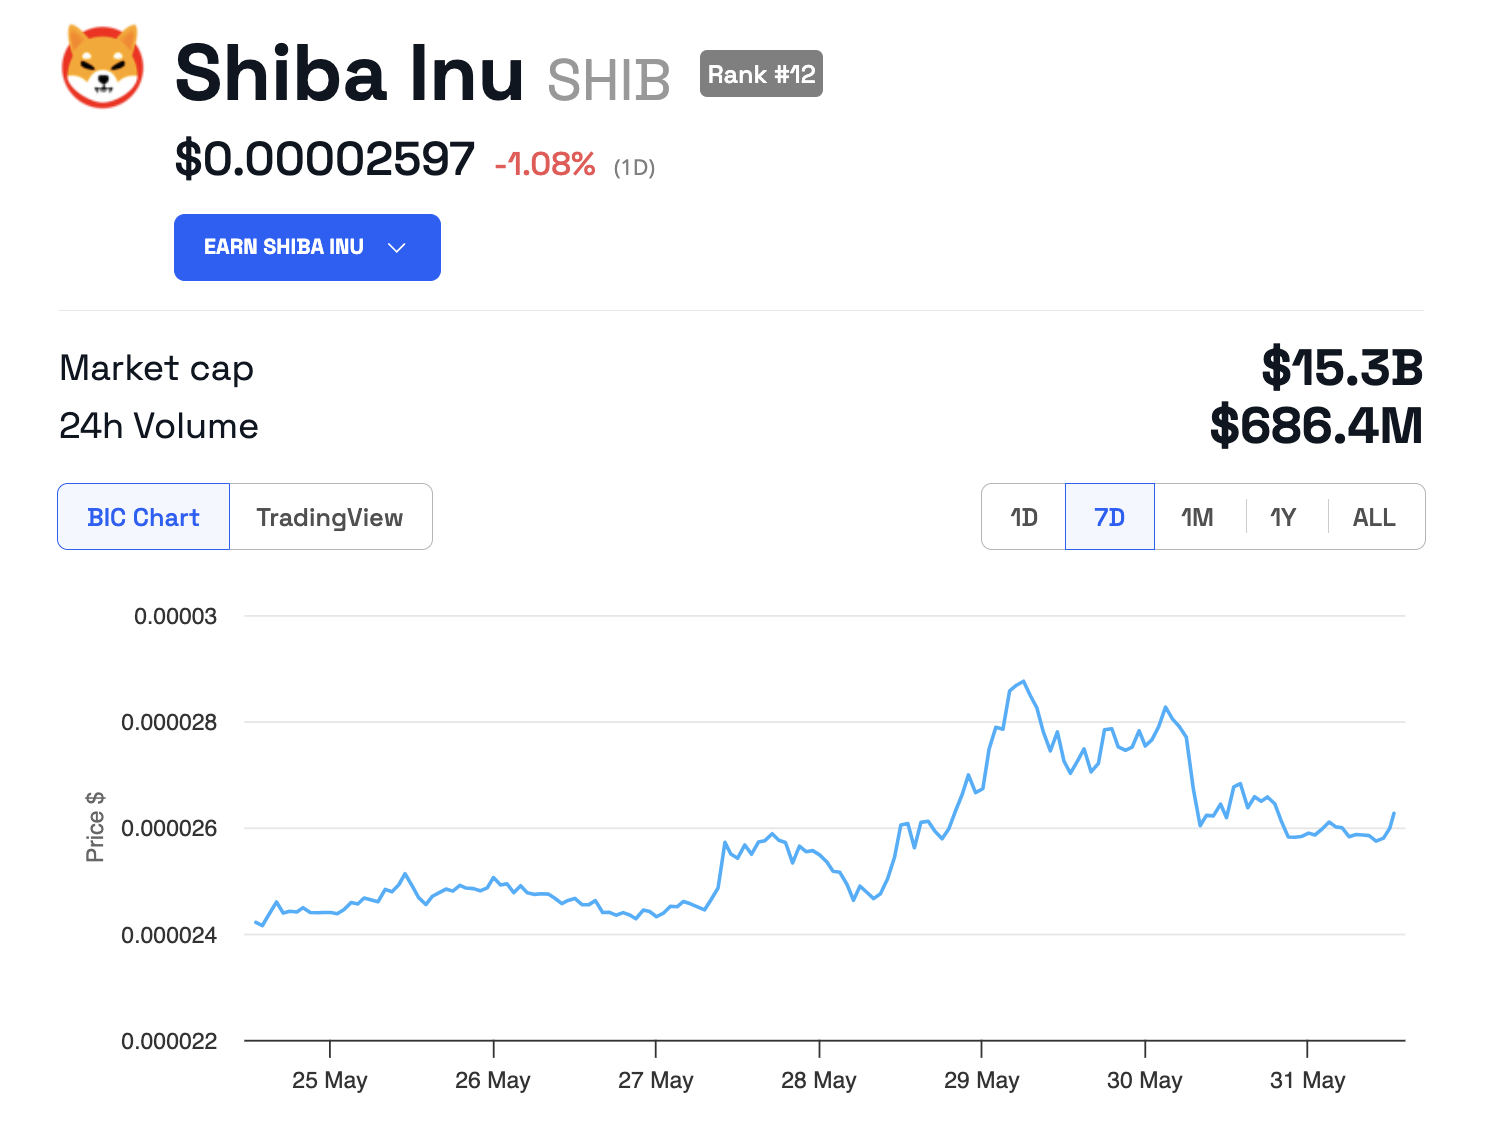1500x1134 pixels.
Task: Open the TradingView chart tab
Action: point(330,517)
